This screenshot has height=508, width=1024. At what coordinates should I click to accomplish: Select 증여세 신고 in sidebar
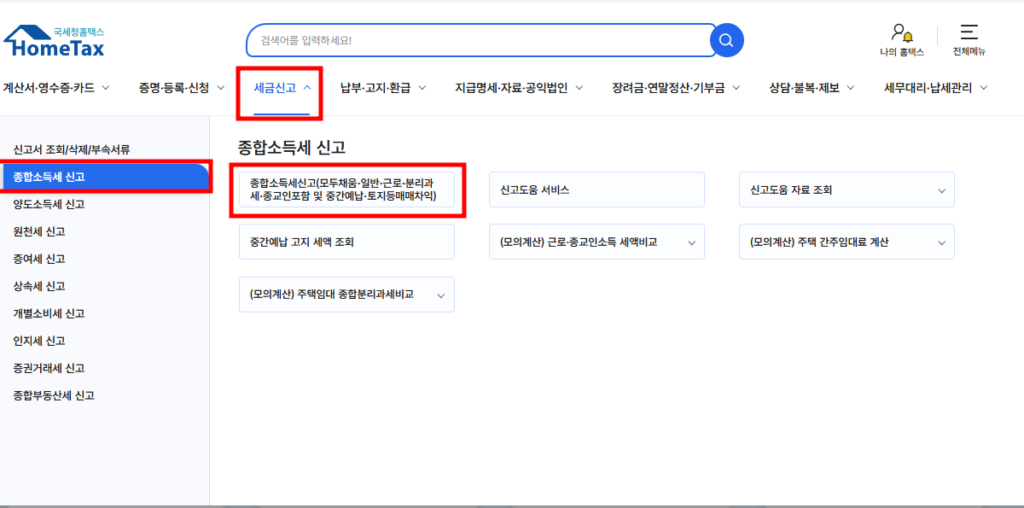point(39,259)
